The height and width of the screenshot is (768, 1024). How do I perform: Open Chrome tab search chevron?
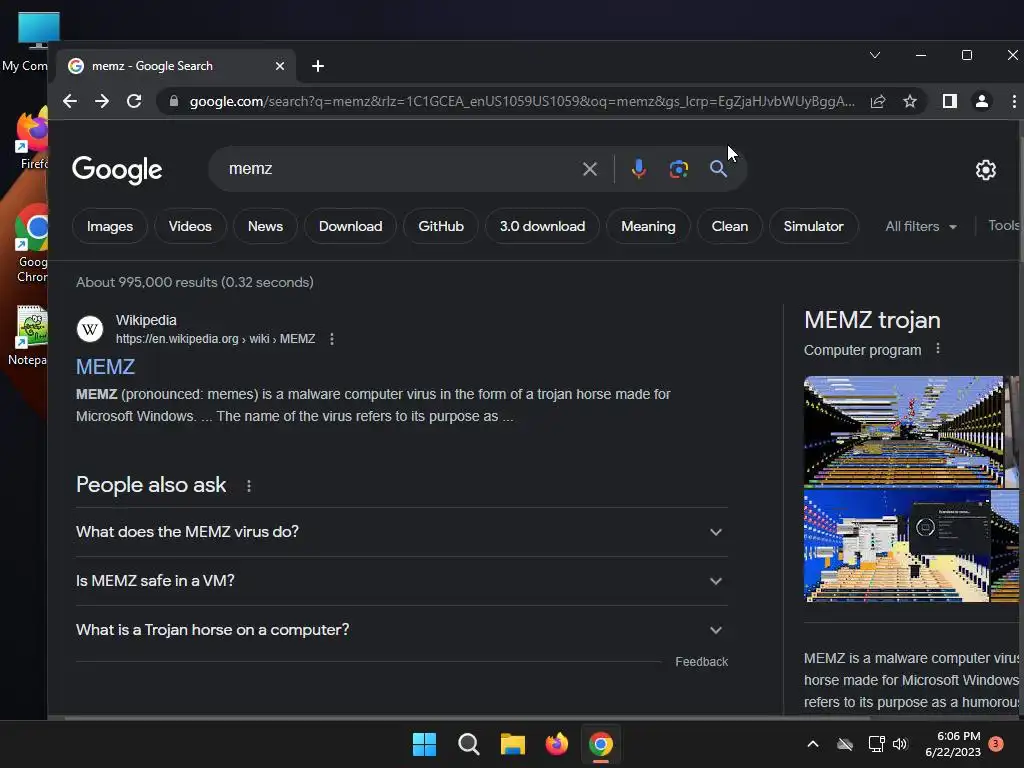point(875,56)
